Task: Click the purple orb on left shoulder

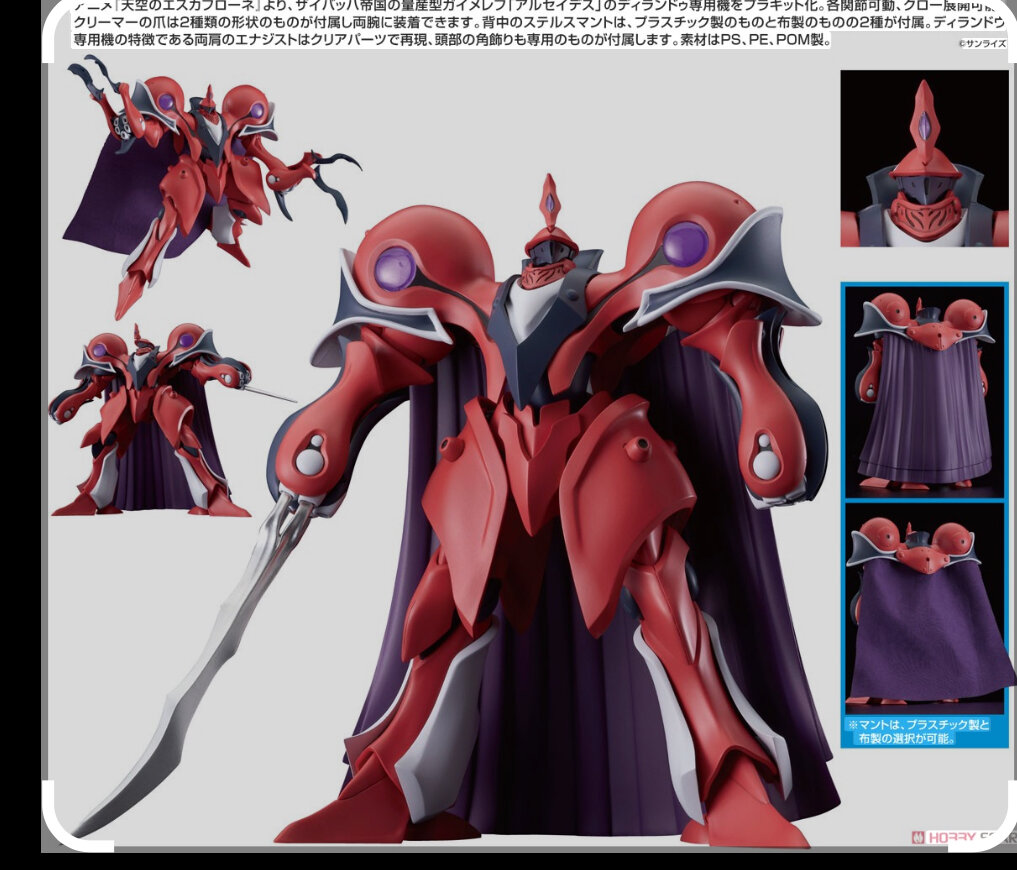Action: (x=395, y=268)
